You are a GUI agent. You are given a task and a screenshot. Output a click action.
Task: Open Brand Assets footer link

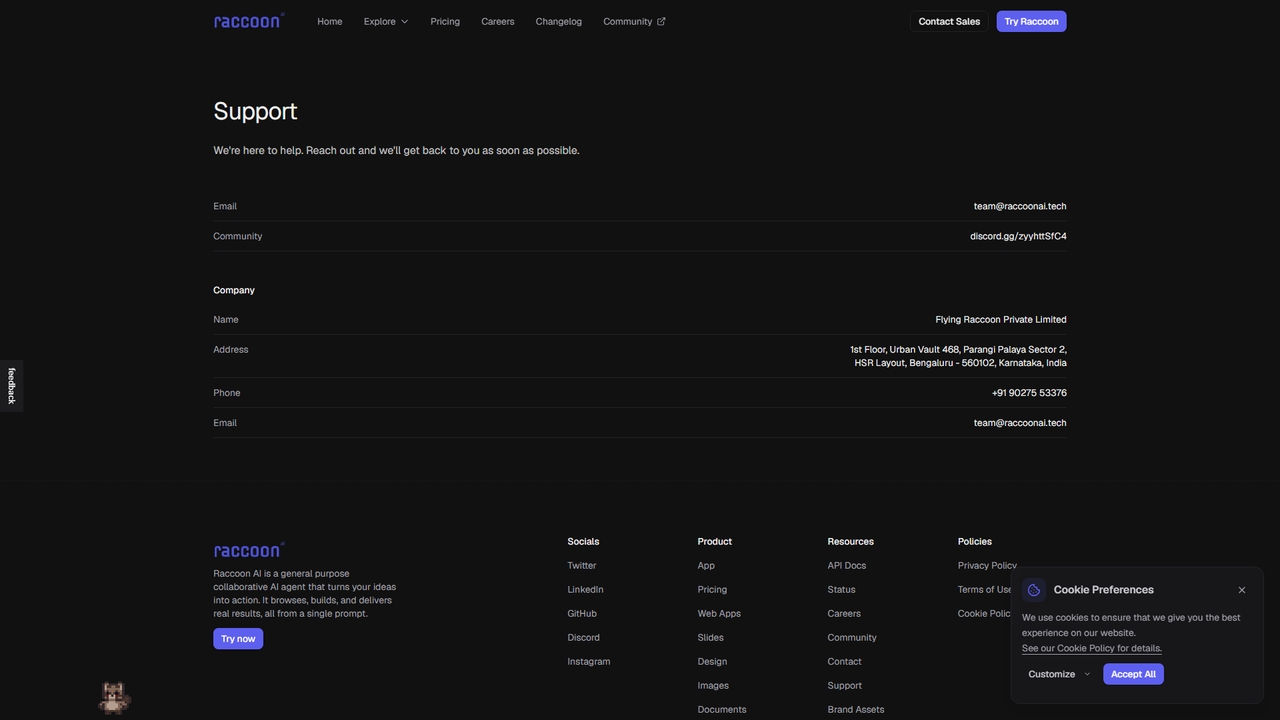point(856,709)
